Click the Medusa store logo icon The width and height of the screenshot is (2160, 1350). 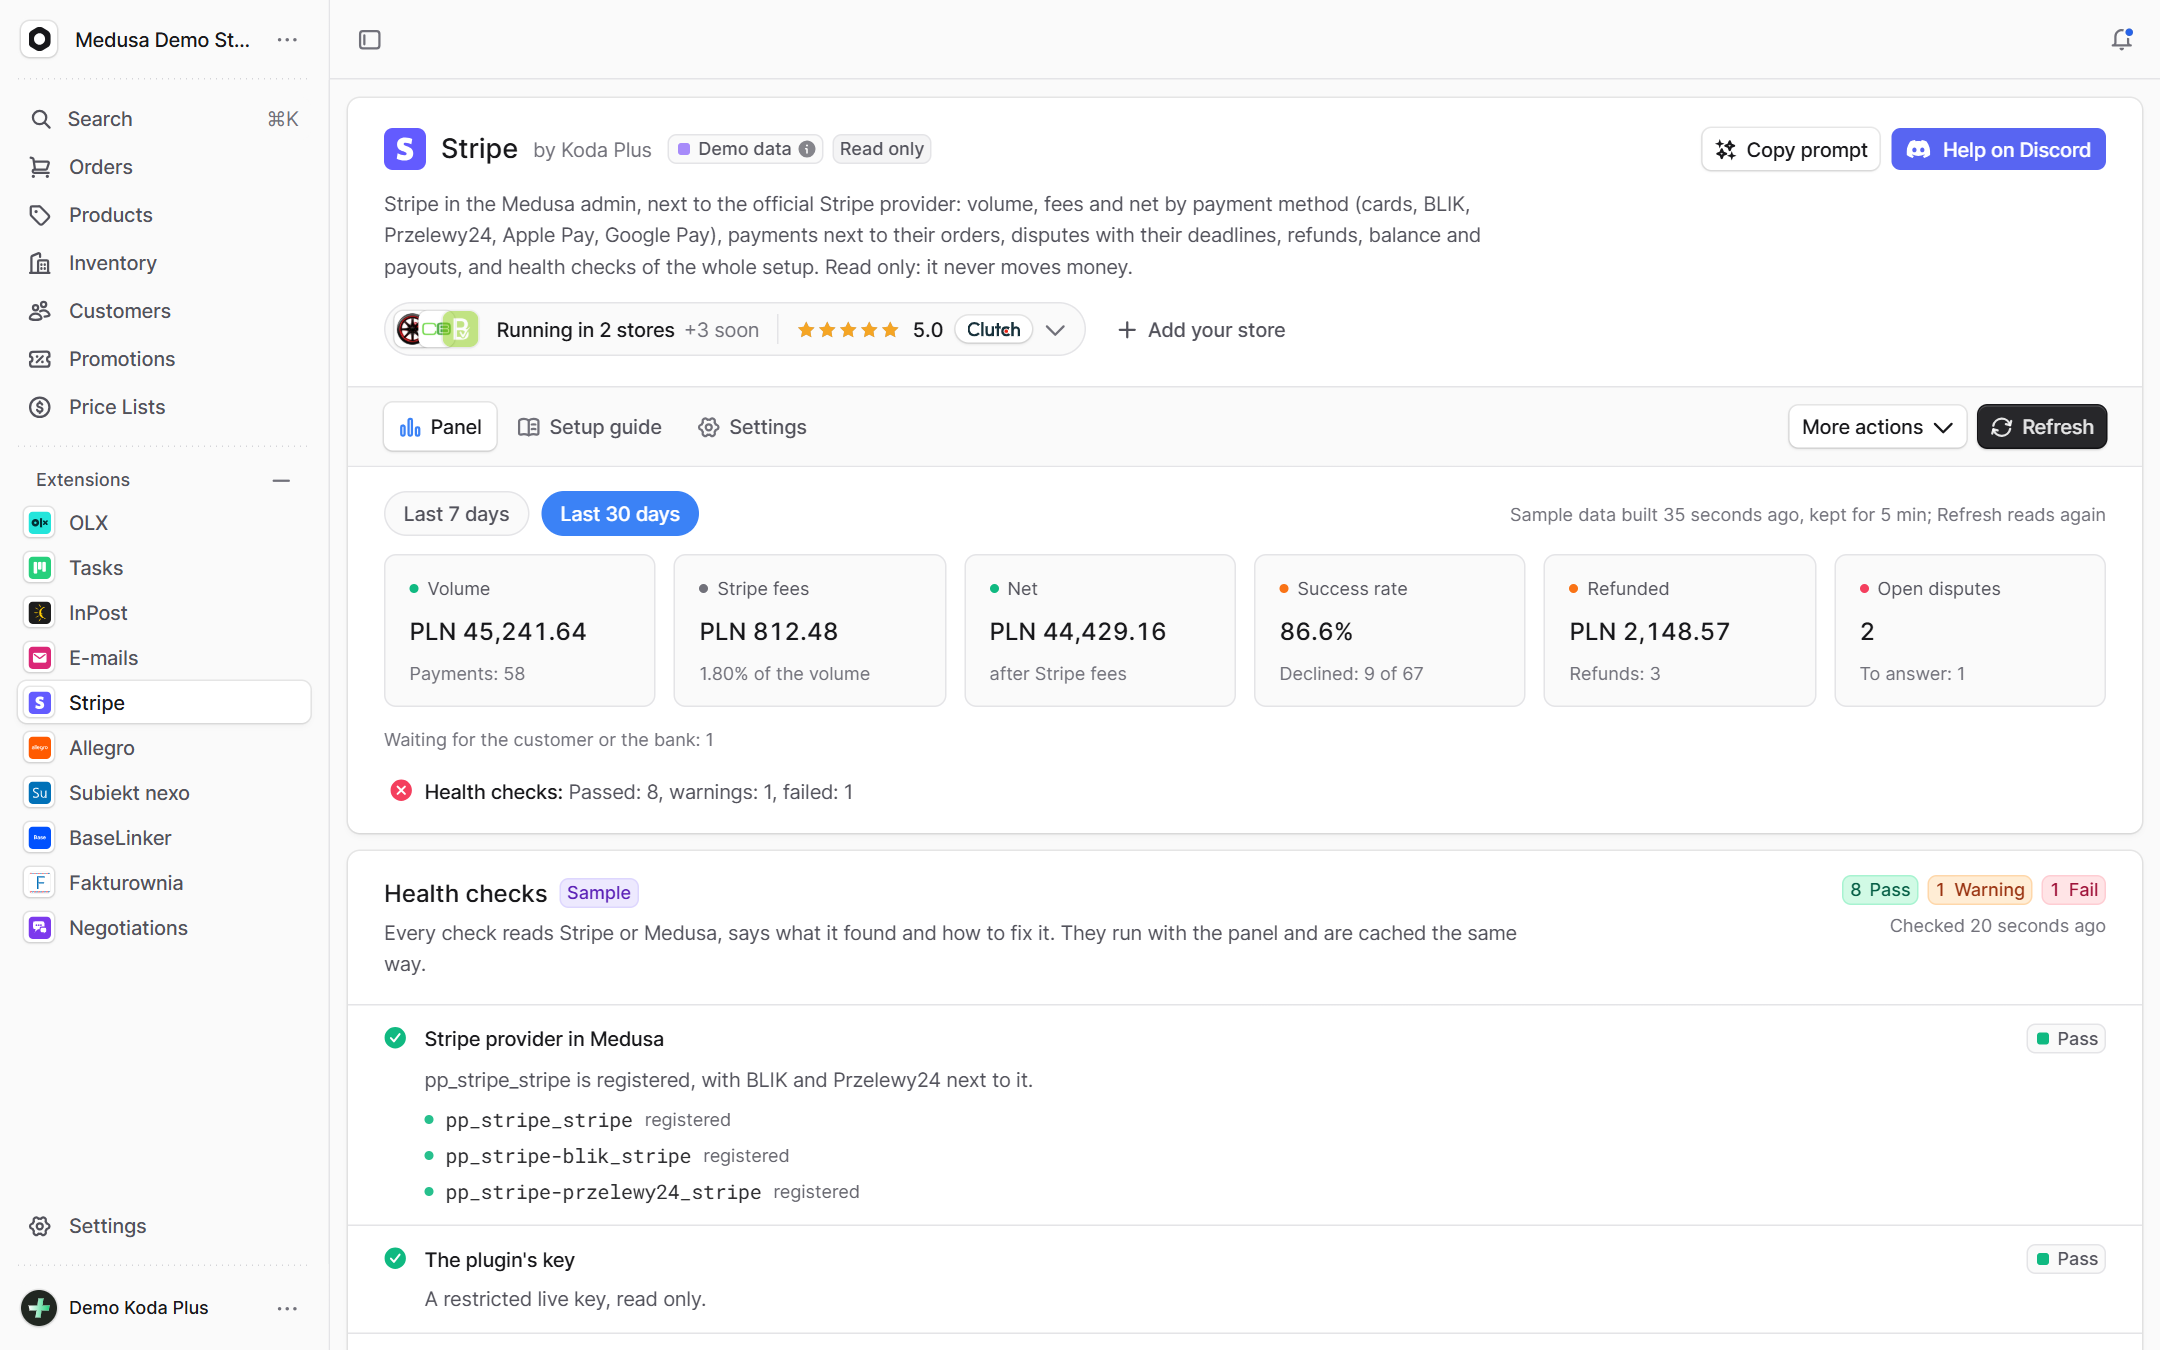point(39,39)
